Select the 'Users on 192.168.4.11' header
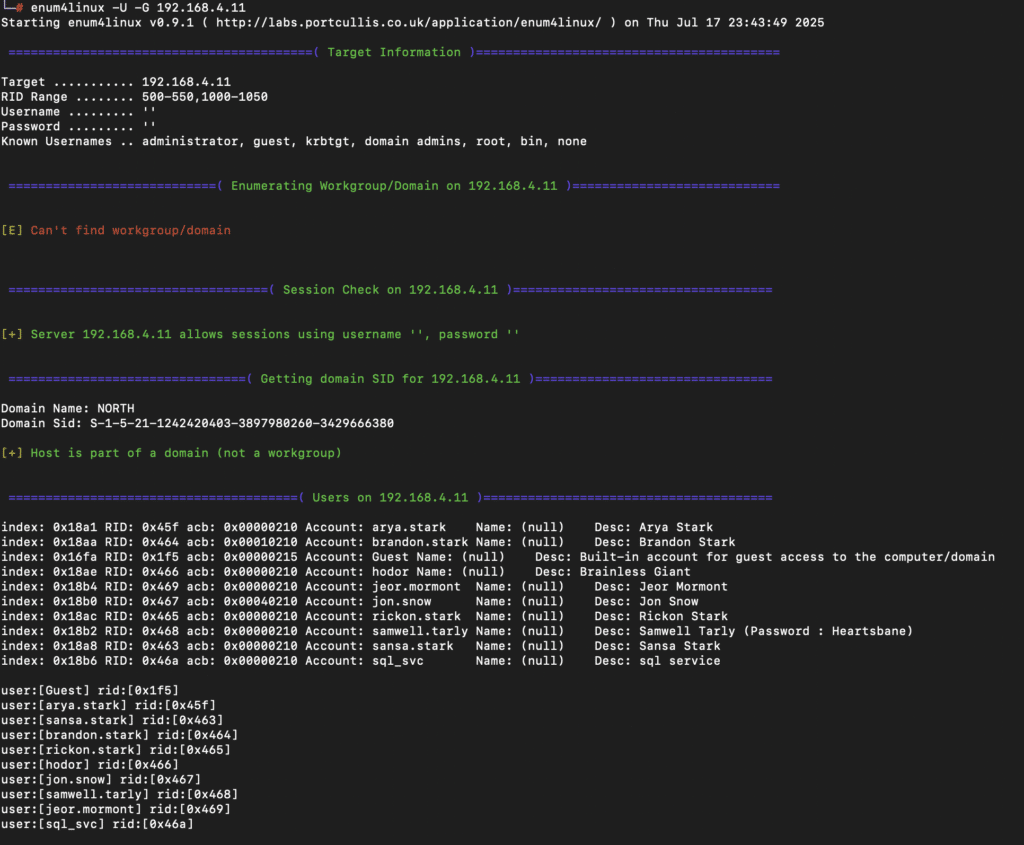 coord(390,498)
